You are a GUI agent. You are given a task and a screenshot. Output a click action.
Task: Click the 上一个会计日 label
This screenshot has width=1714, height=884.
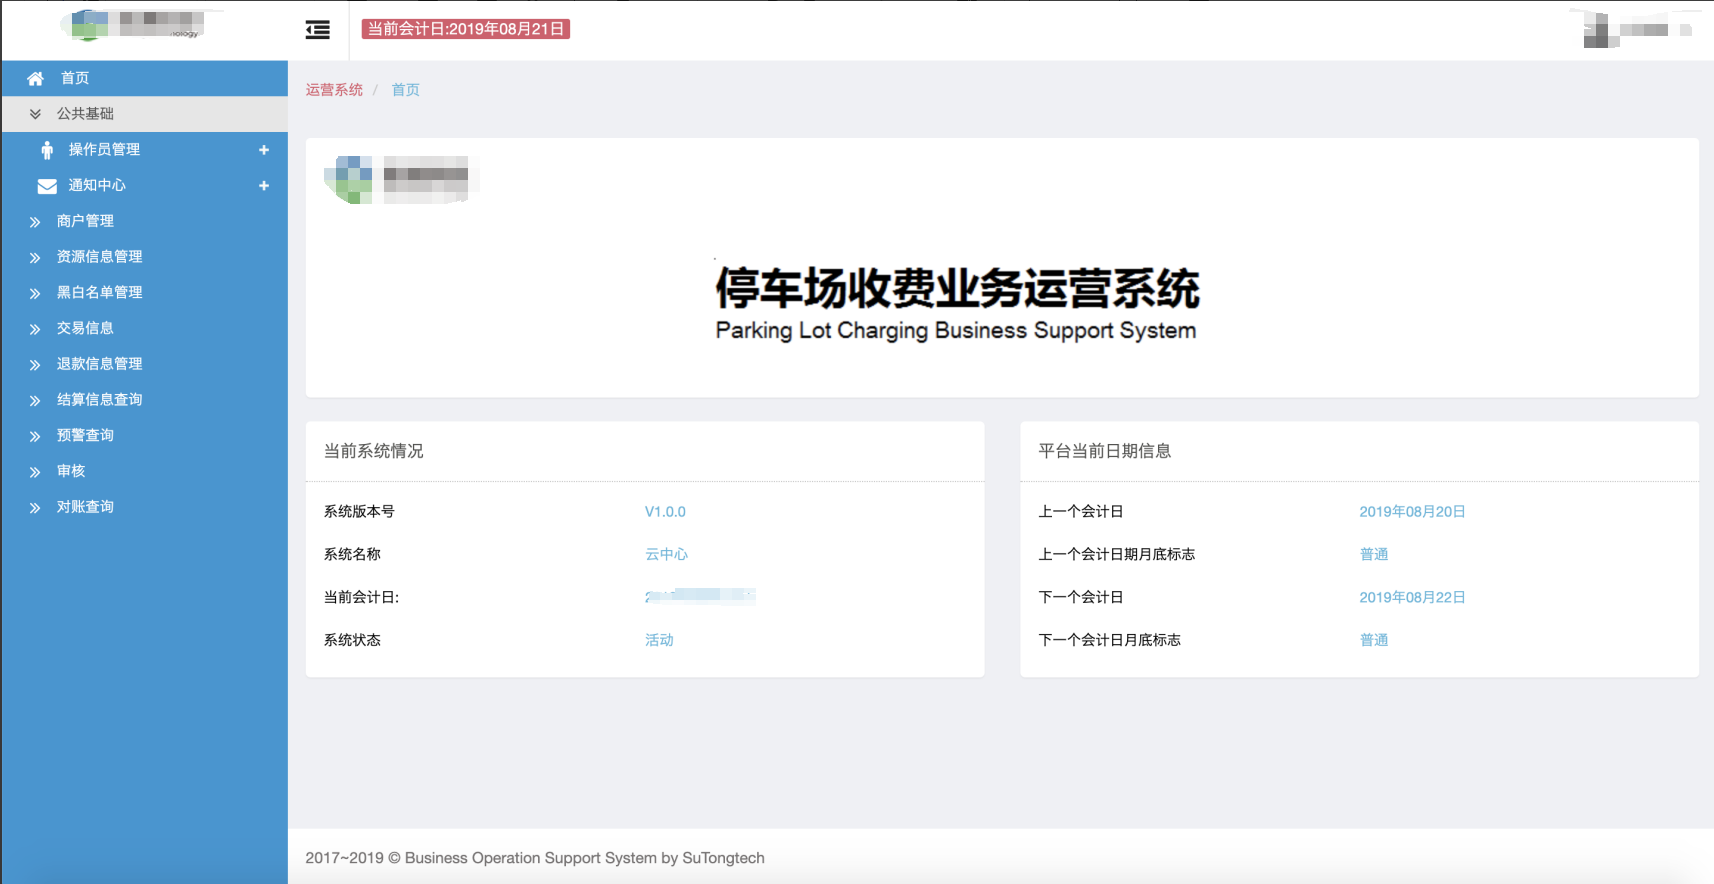click(x=1081, y=512)
